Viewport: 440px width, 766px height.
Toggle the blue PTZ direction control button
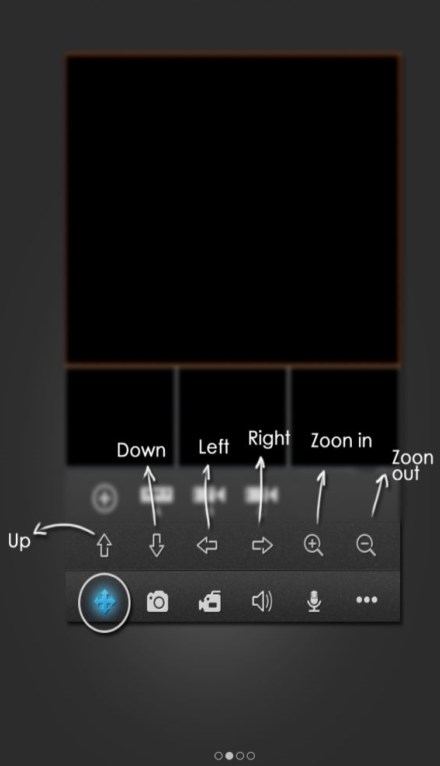click(104, 602)
